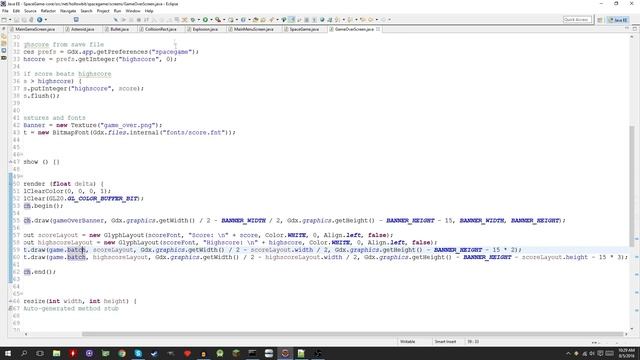Open Chrome from the taskbar
The image size is (640, 360).
point(122,353)
